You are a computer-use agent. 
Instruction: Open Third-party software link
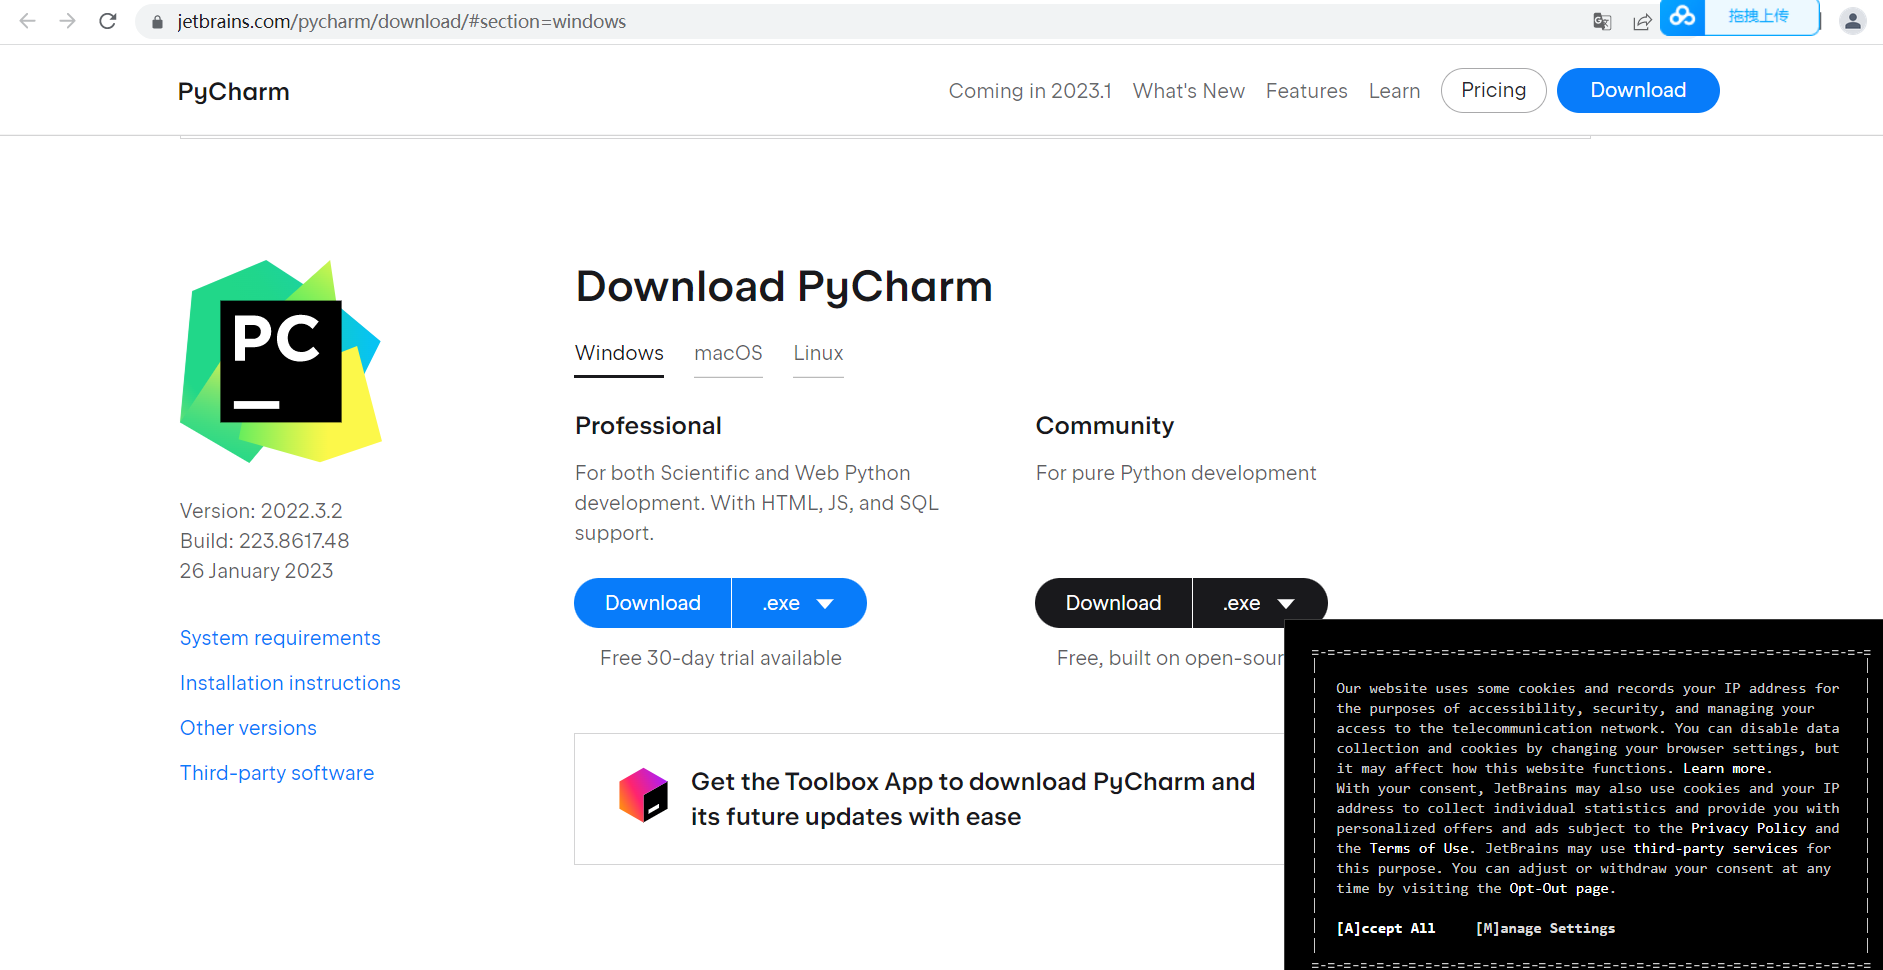point(277,773)
